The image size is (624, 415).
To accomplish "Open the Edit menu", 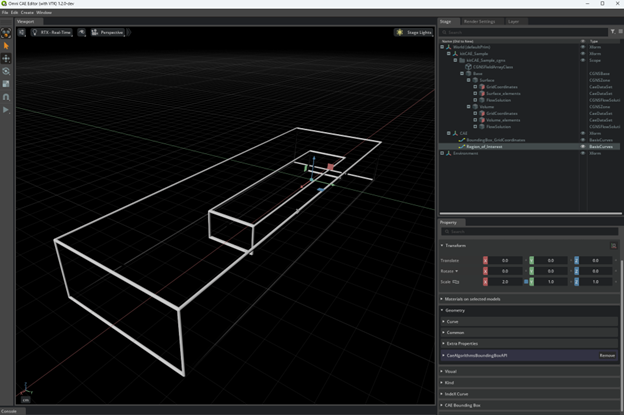I will click(x=14, y=12).
